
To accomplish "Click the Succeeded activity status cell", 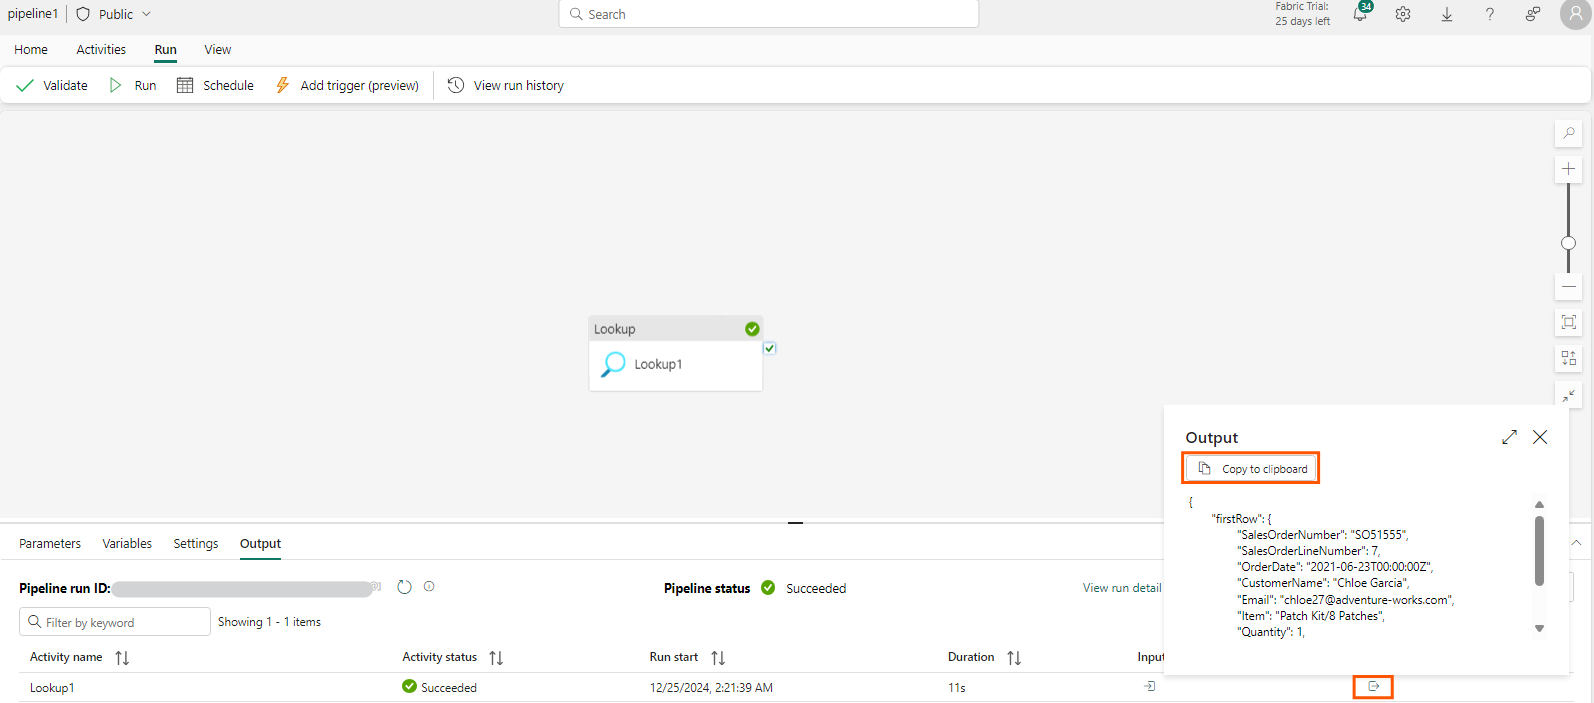I will [x=439, y=687].
